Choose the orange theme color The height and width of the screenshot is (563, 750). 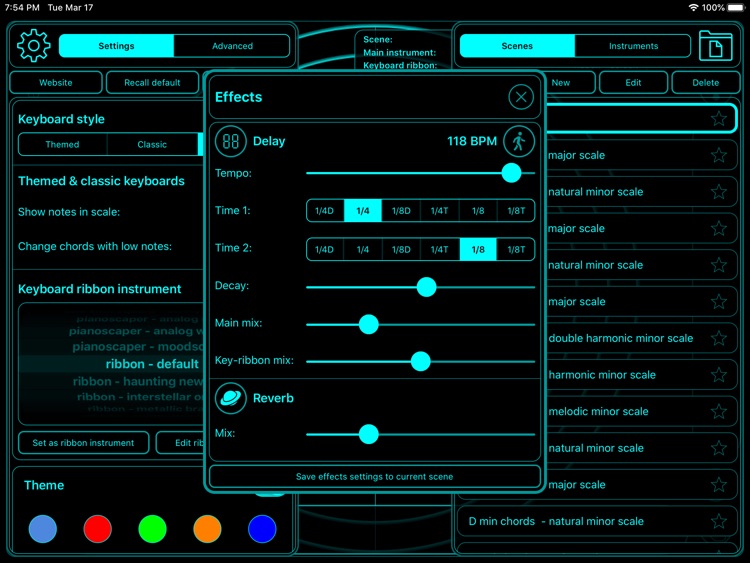[207, 529]
